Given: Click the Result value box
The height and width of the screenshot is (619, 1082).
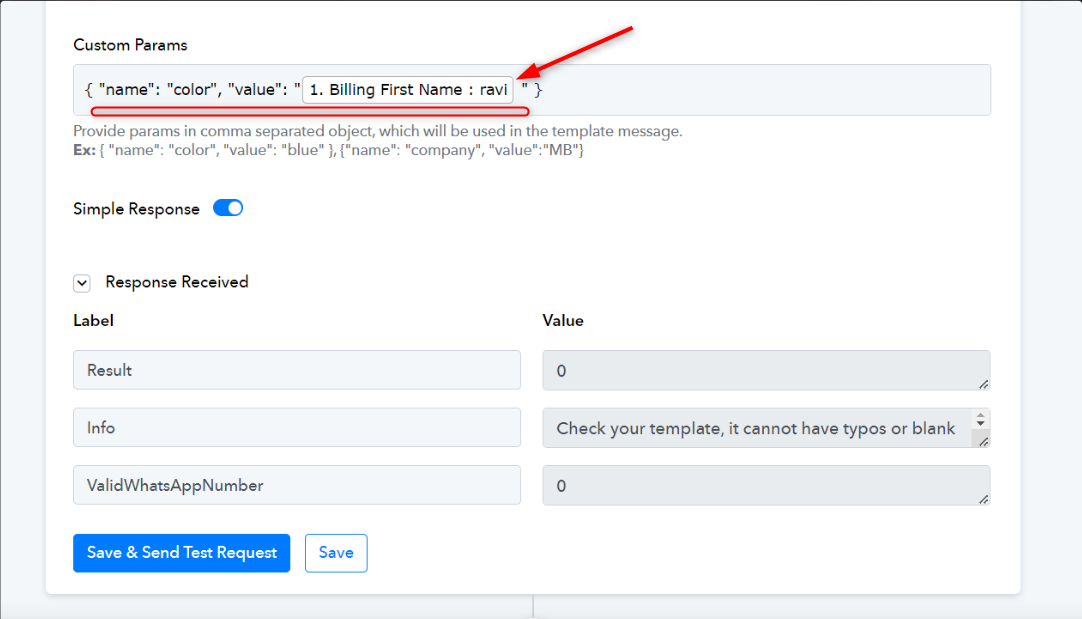Looking at the screenshot, I should [x=766, y=370].
